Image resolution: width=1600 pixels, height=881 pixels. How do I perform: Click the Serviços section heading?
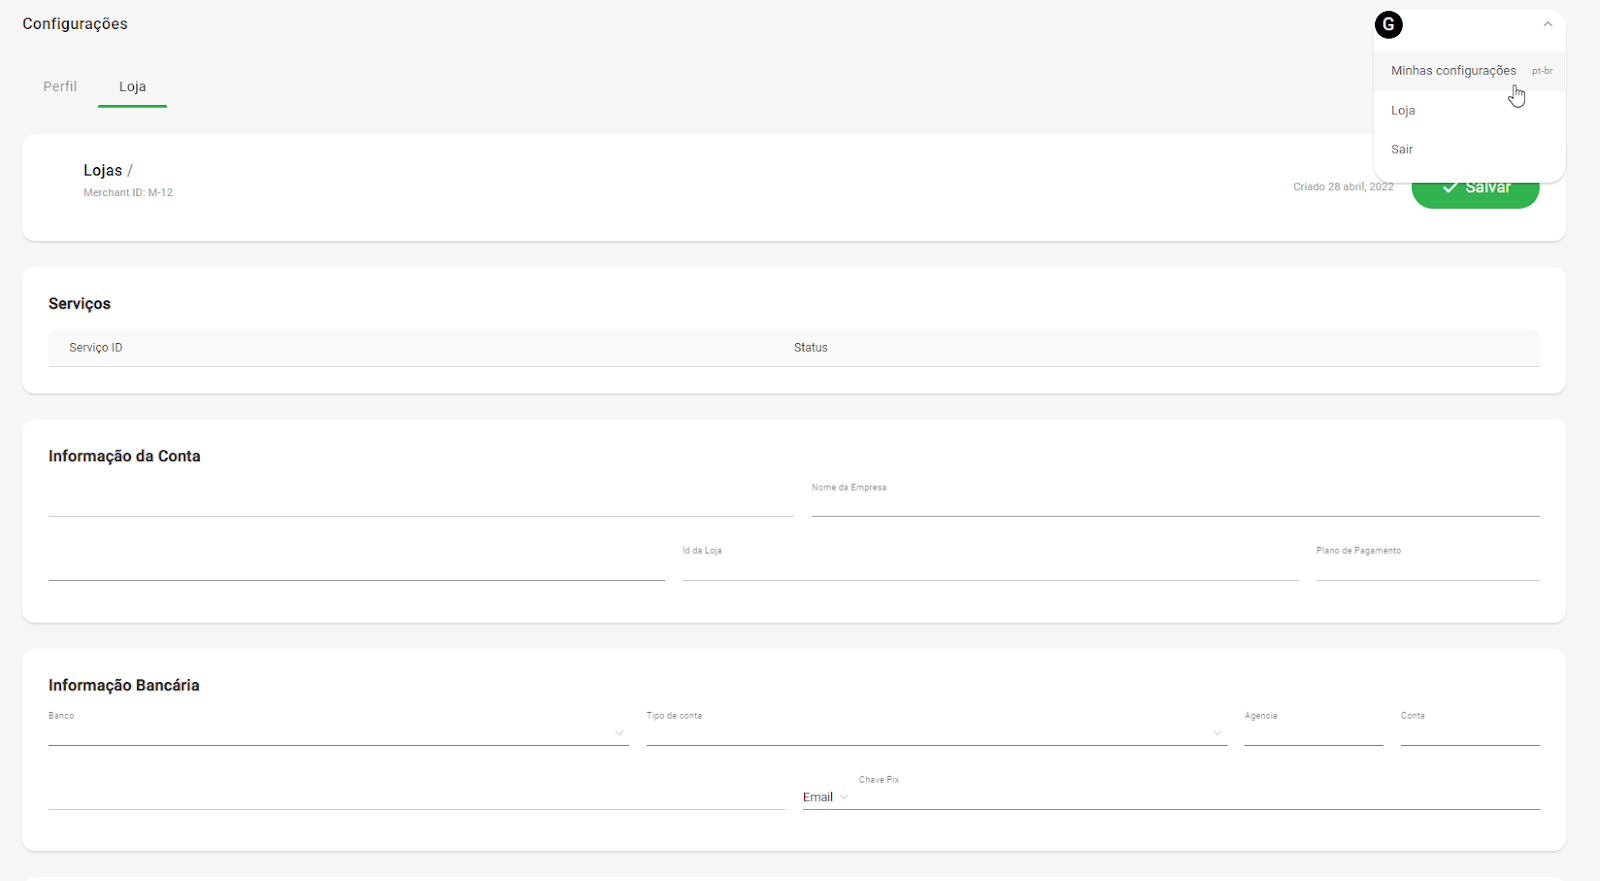point(80,304)
